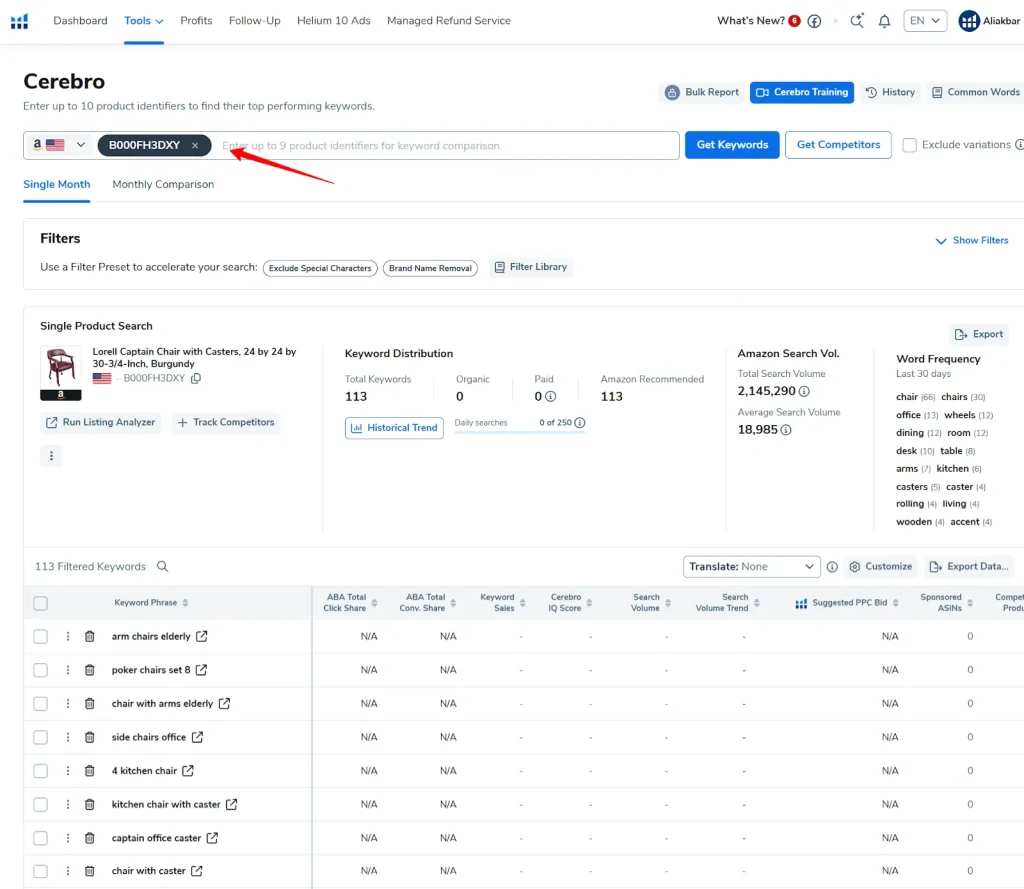Click Run Listing Analyzer
The width and height of the screenshot is (1024, 889).
click(x=101, y=423)
